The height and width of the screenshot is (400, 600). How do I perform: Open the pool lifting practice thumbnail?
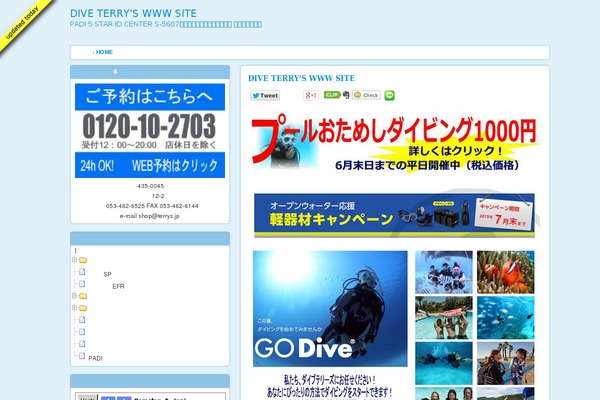(x=444, y=318)
